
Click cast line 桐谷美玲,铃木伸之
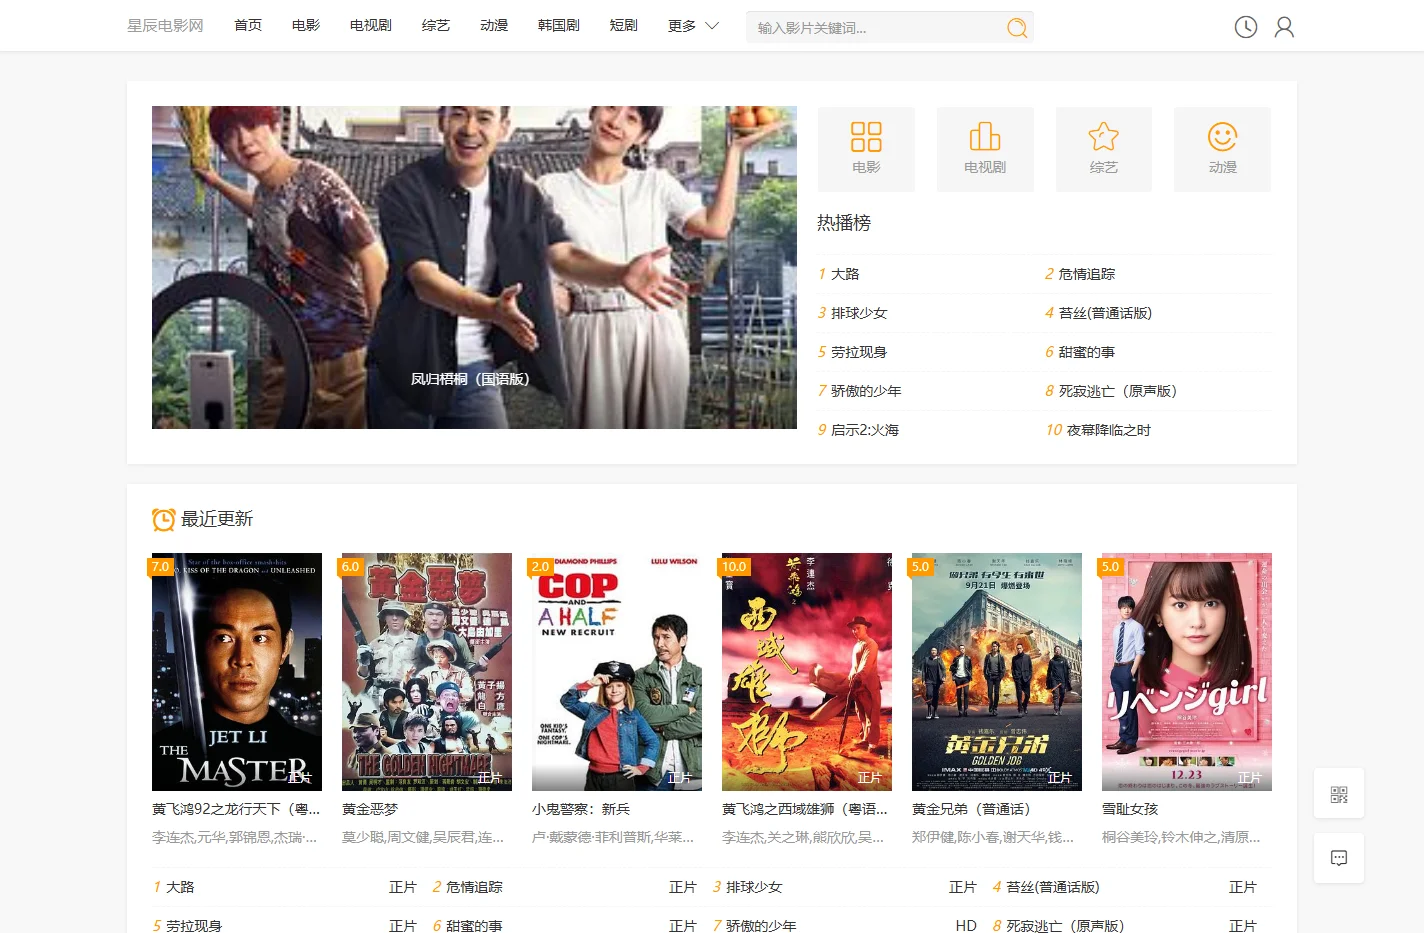pos(1181,837)
